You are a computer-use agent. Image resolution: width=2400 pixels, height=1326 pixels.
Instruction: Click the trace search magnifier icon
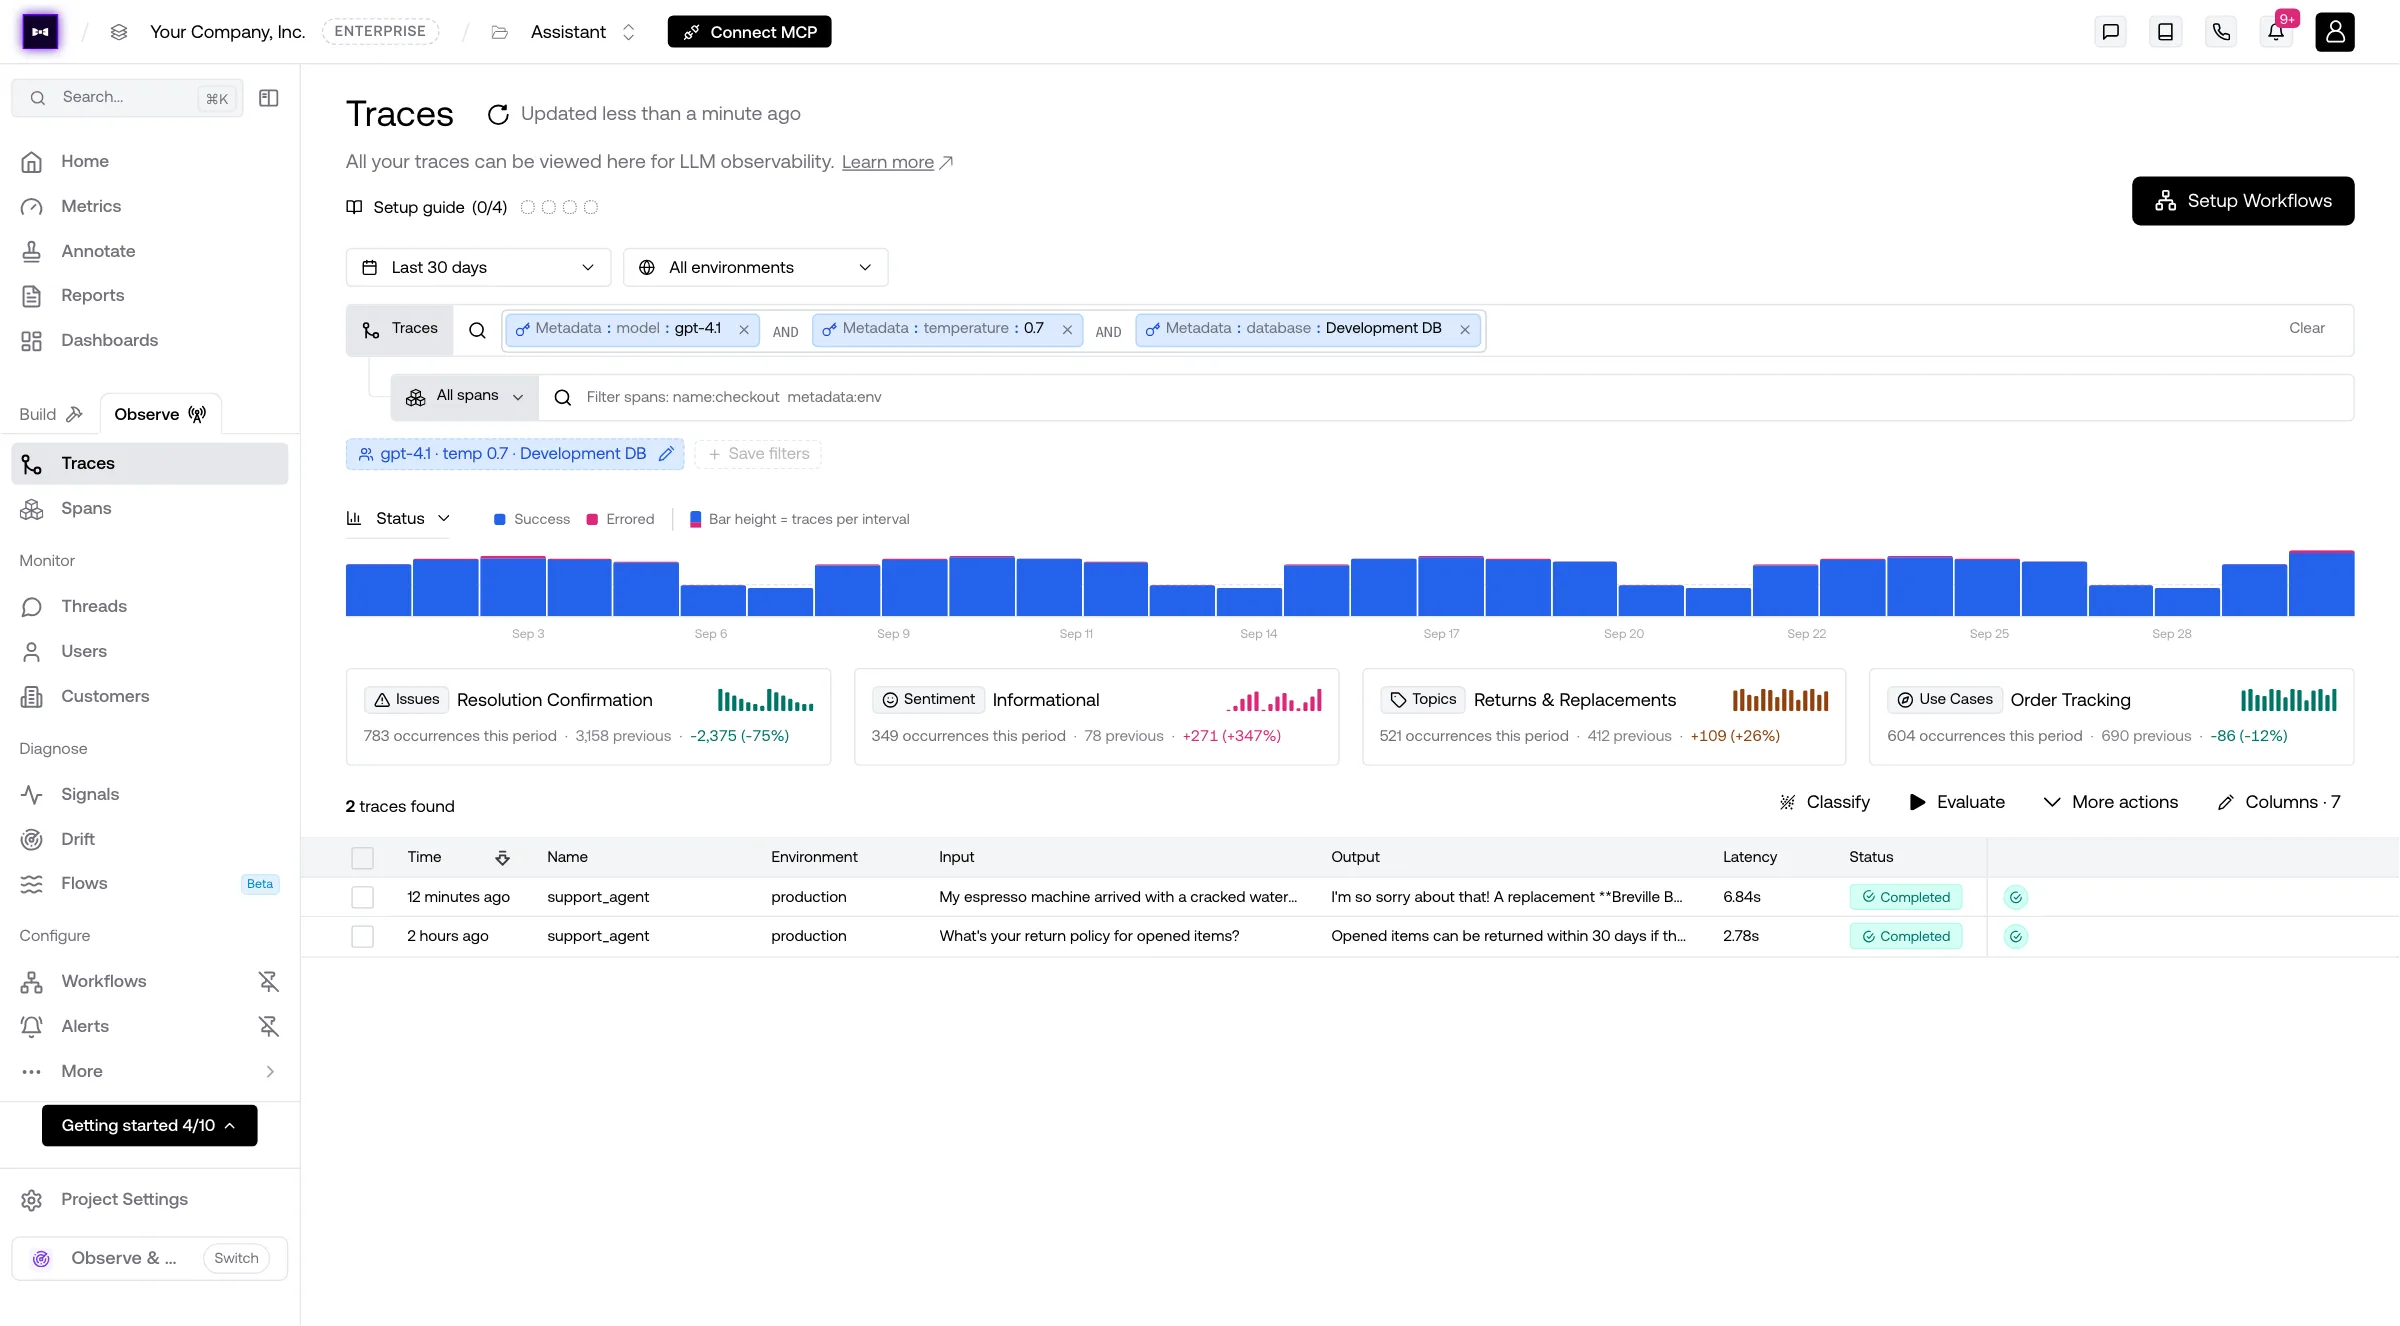point(477,330)
